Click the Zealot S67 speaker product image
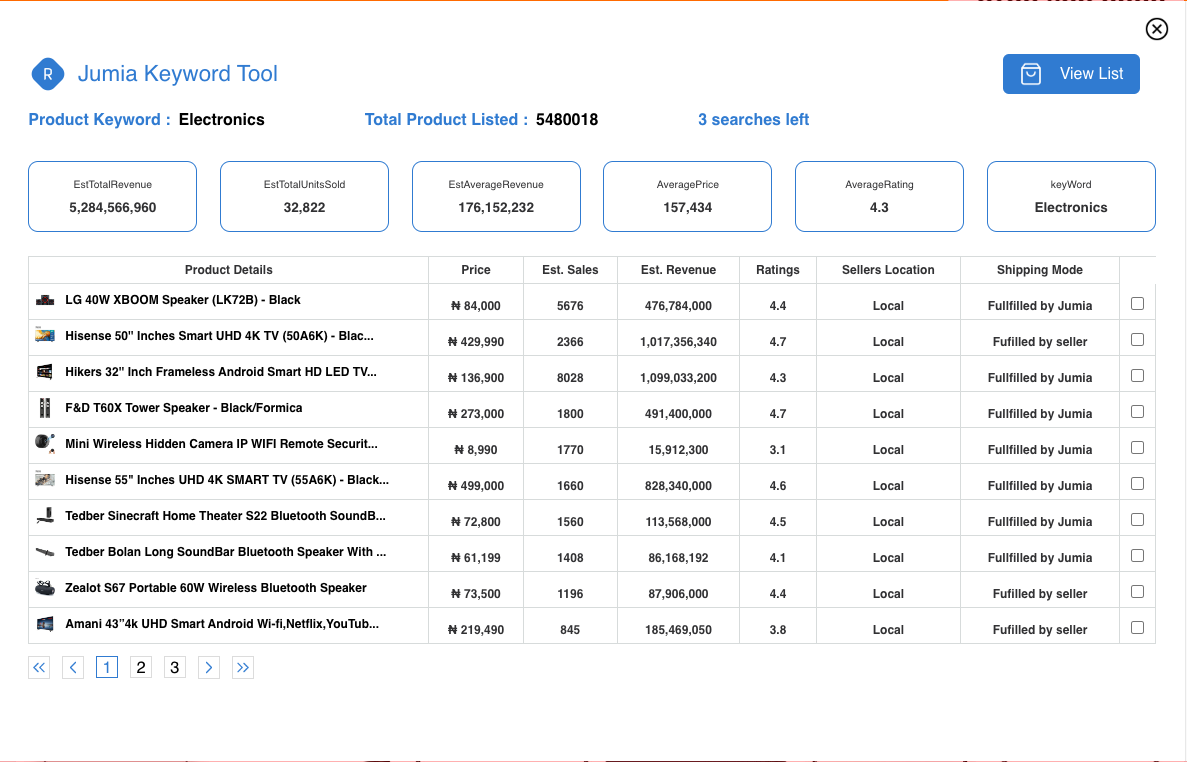1187x762 pixels. 45,588
